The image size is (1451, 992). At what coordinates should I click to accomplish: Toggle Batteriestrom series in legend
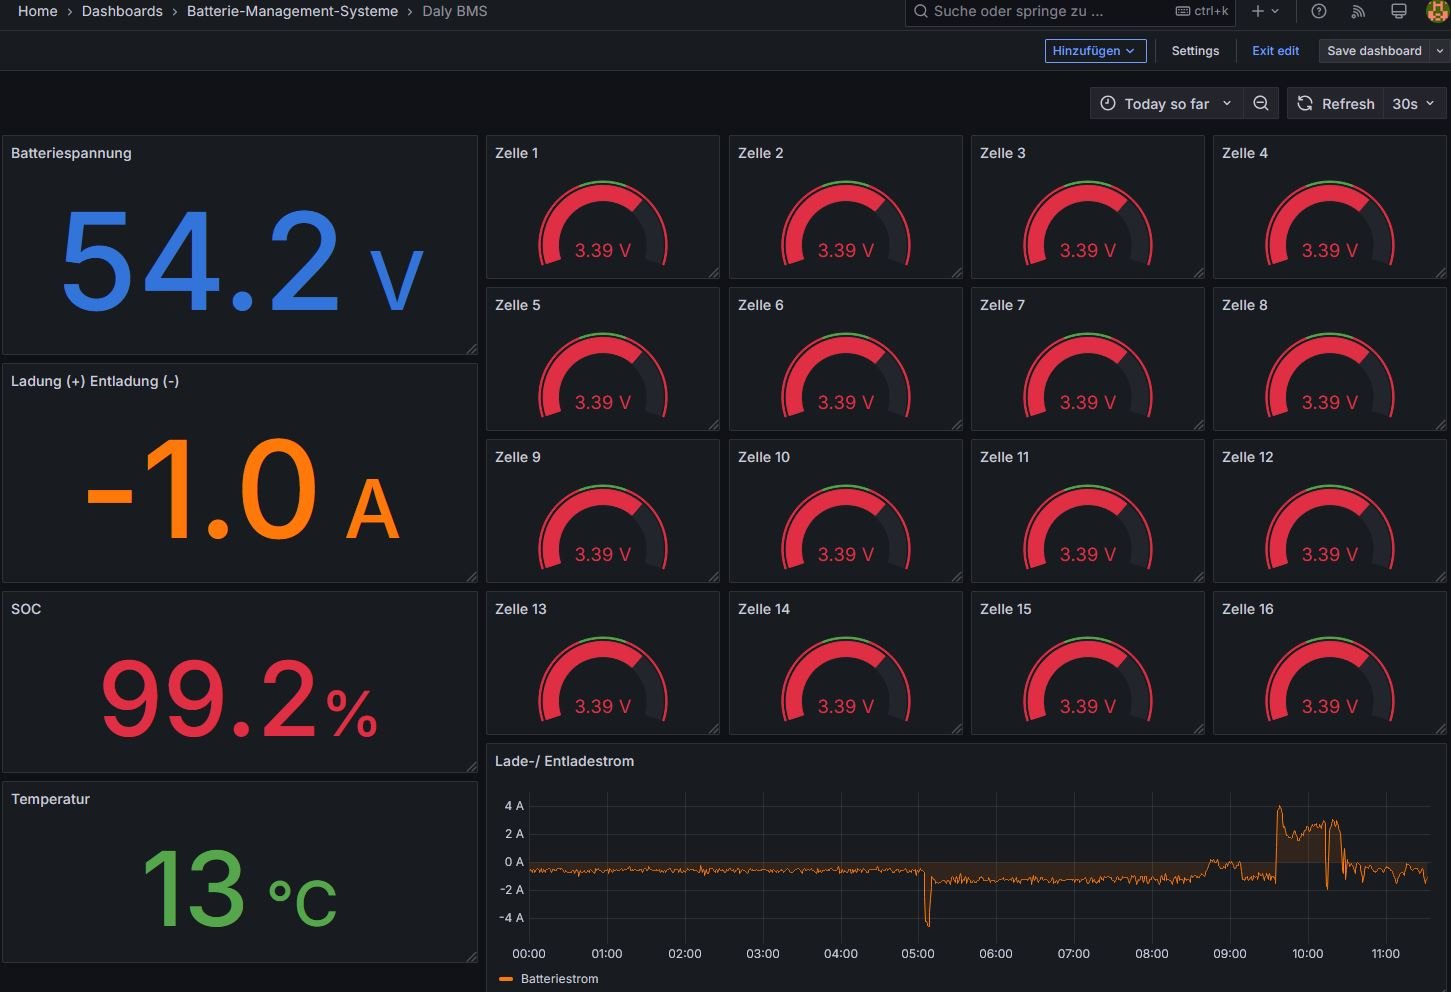pos(558,979)
